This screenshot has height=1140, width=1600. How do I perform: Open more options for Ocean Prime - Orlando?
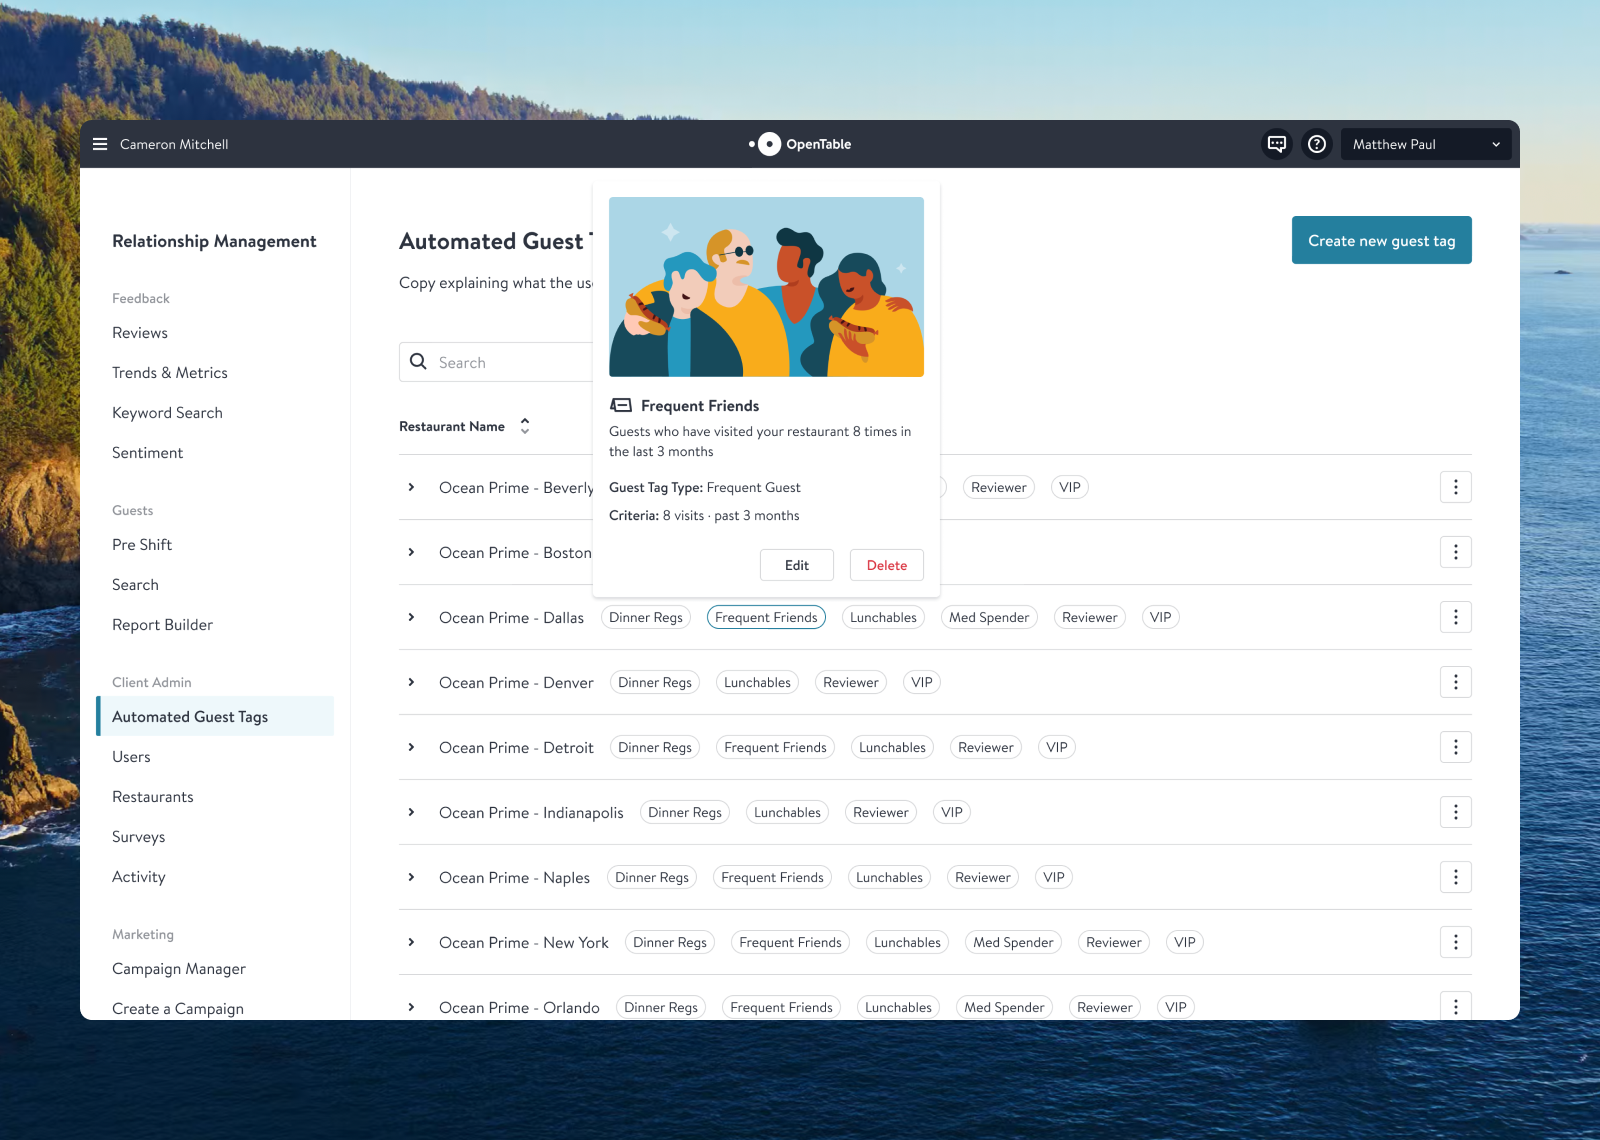[x=1456, y=1006]
